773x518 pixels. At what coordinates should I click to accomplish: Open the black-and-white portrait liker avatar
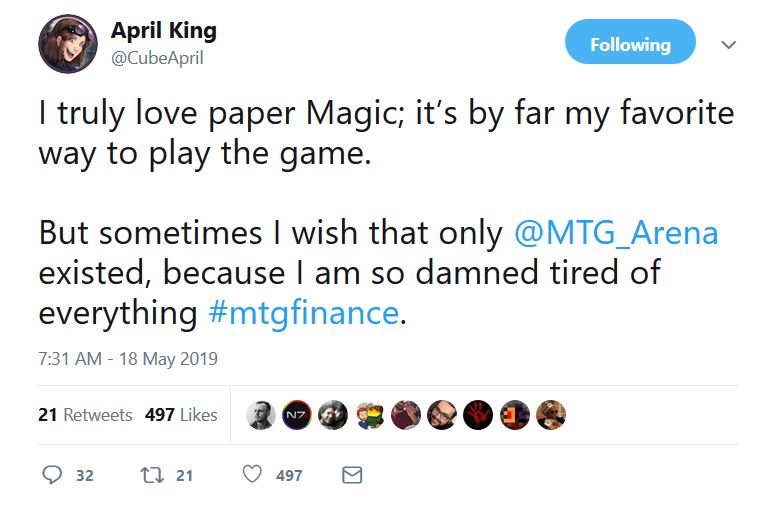click(x=260, y=415)
